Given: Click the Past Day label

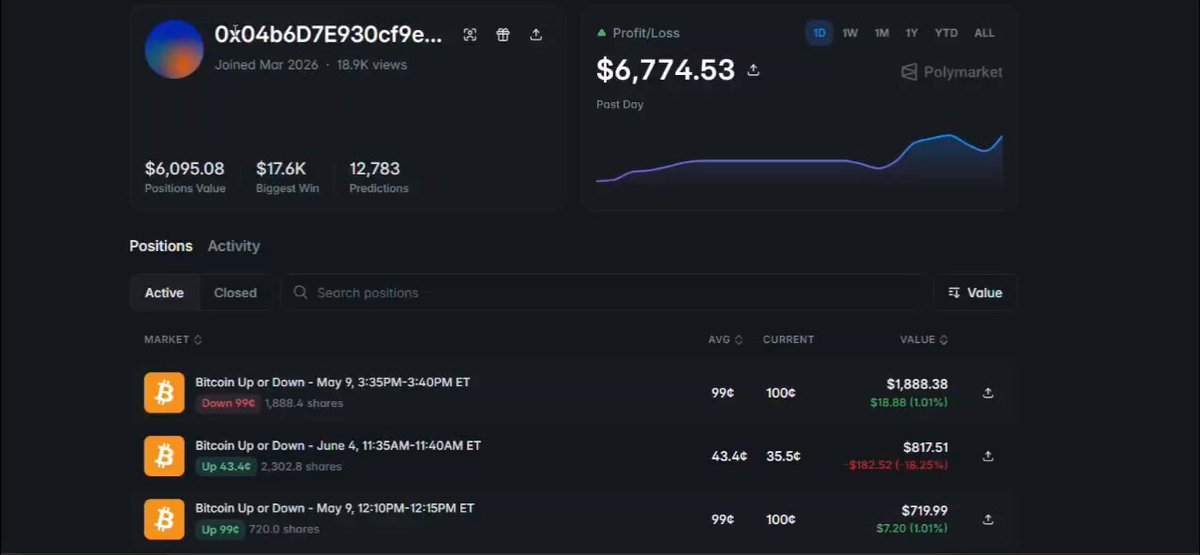Looking at the screenshot, I should click(620, 105).
